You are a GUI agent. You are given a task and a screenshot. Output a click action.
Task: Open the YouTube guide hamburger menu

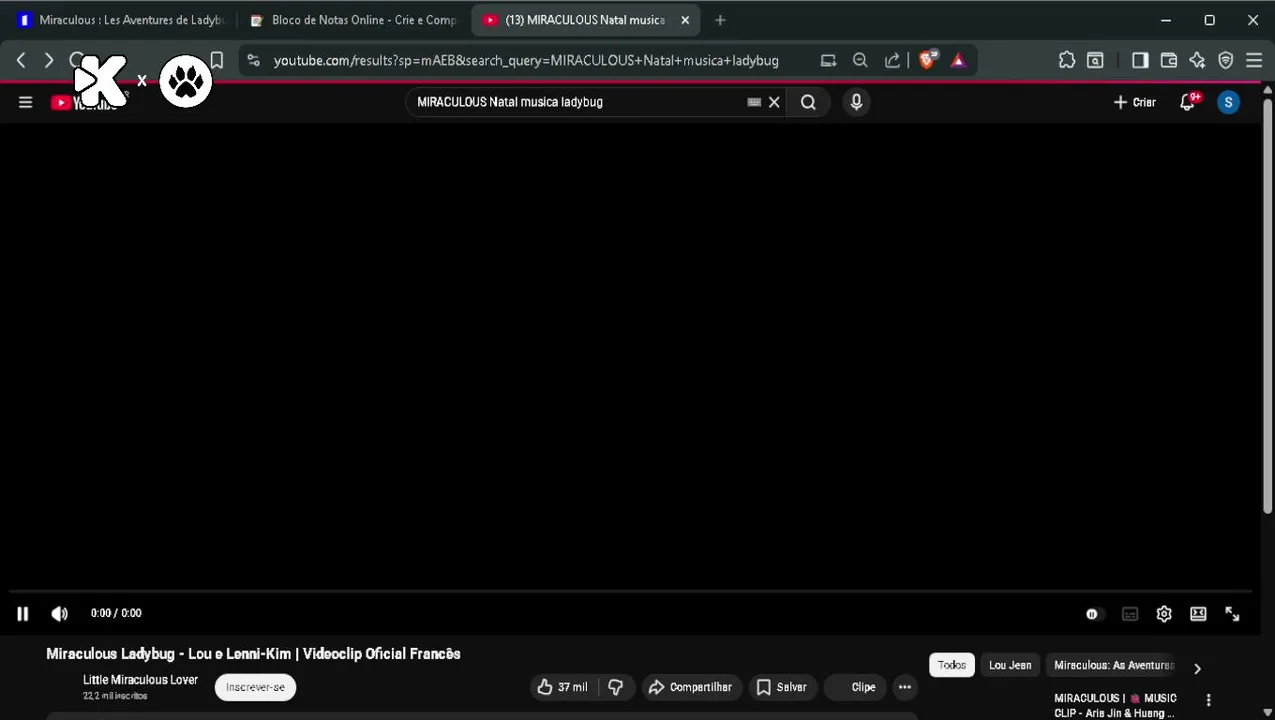(x=26, y=102)
